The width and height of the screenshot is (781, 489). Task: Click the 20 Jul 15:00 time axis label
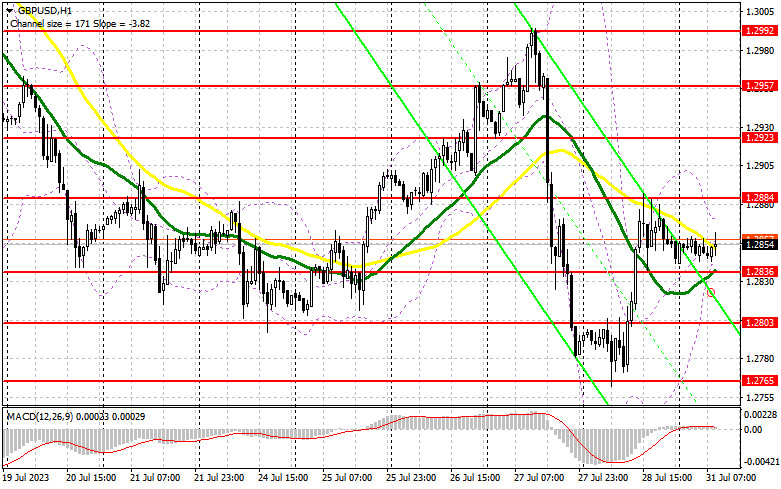click(x=91, y=478)
